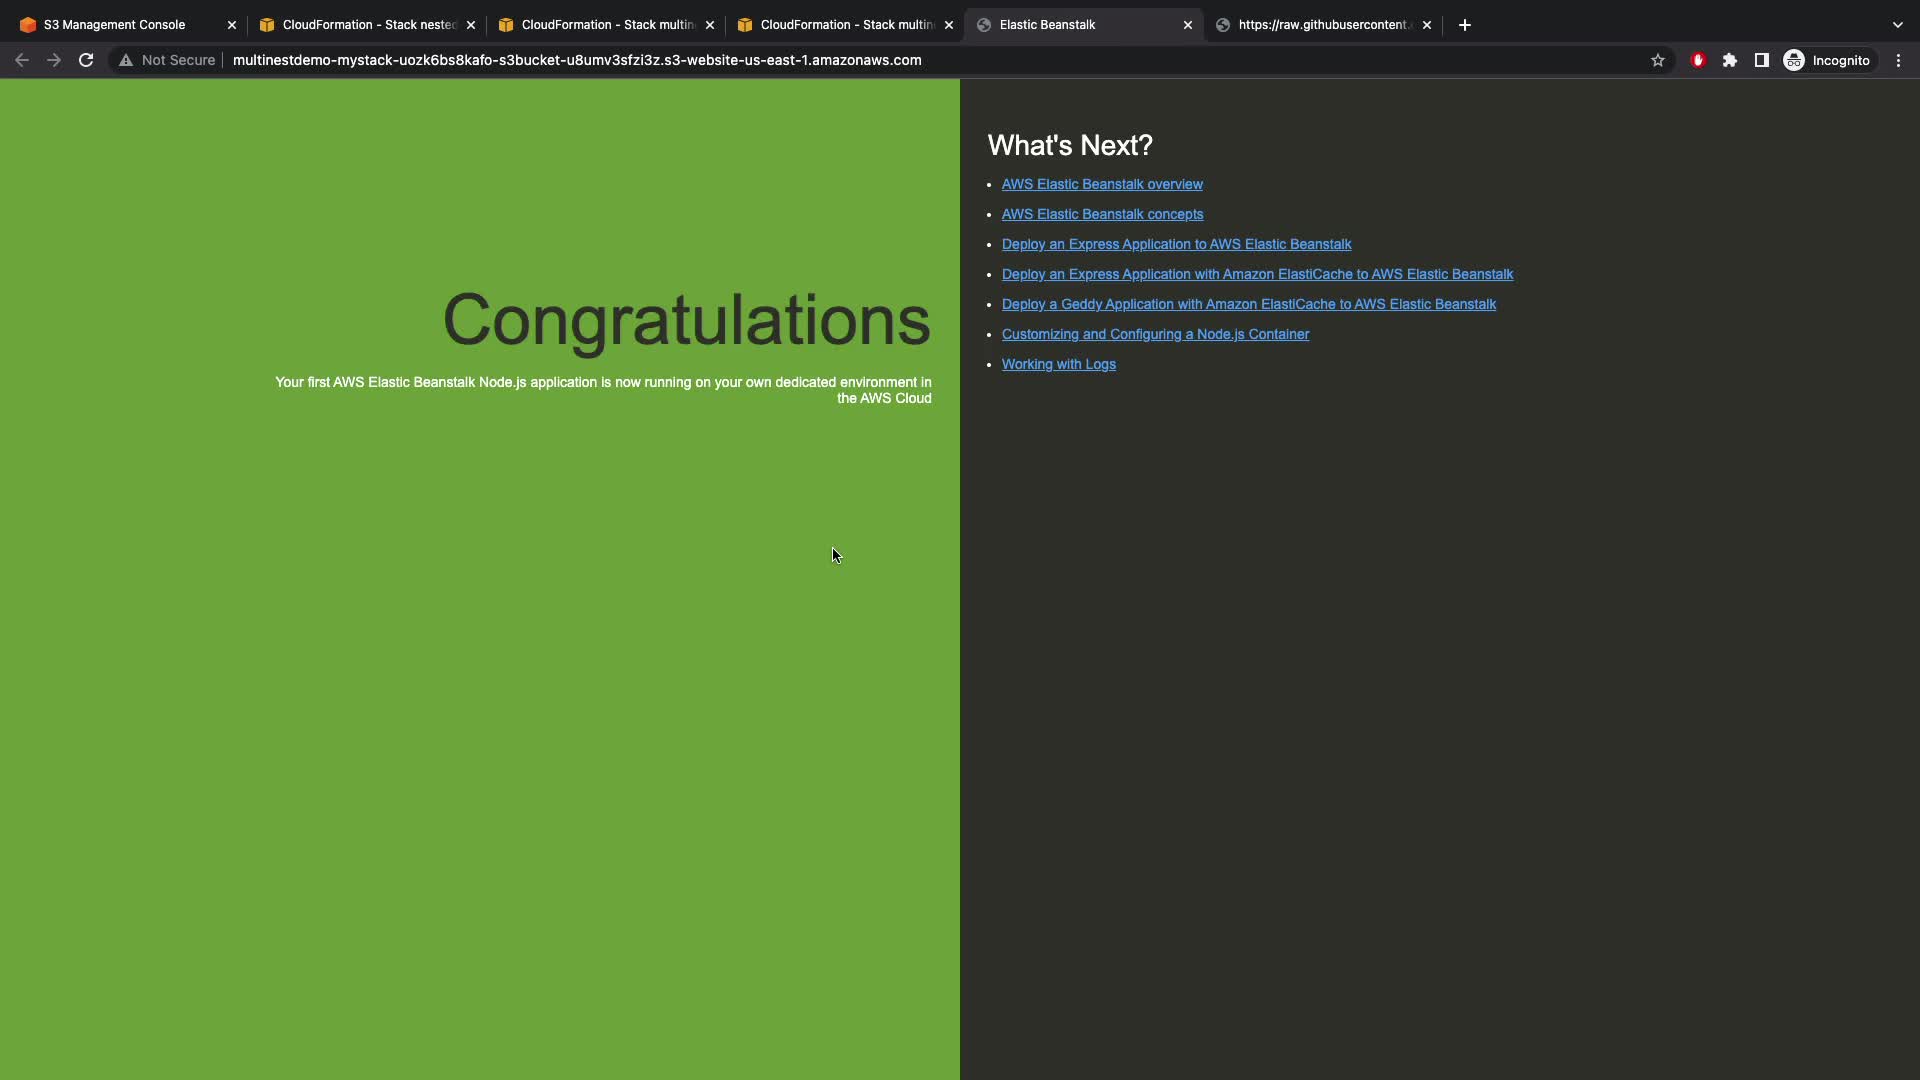
Task: Open Customizing and Configuring Node.js Container link
Action: coord(1155,334)
